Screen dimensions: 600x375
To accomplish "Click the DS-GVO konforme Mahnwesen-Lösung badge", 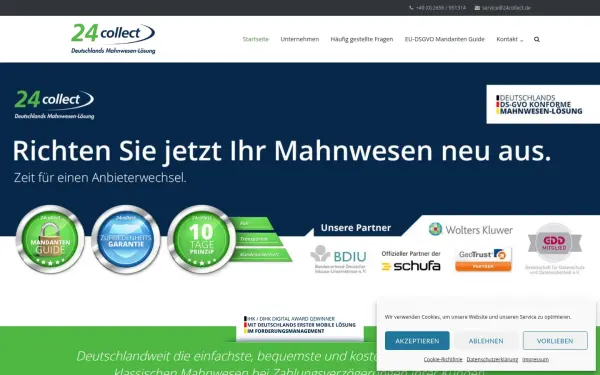I will point(543,104).
